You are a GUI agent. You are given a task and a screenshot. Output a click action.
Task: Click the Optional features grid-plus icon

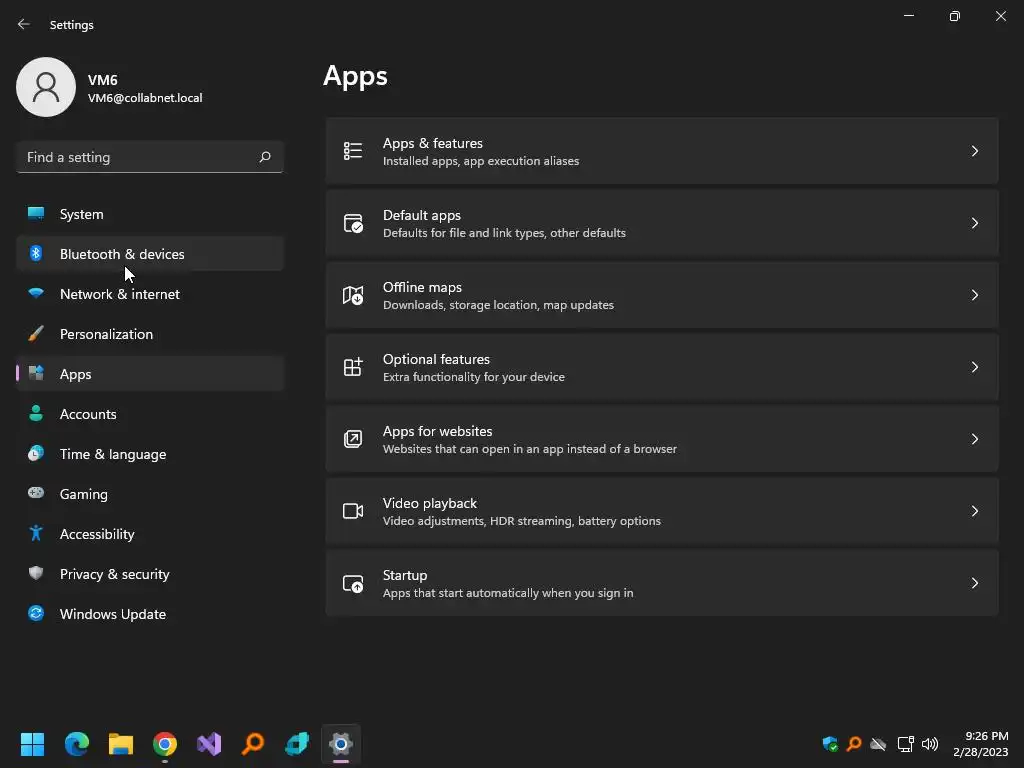(353, 367)
